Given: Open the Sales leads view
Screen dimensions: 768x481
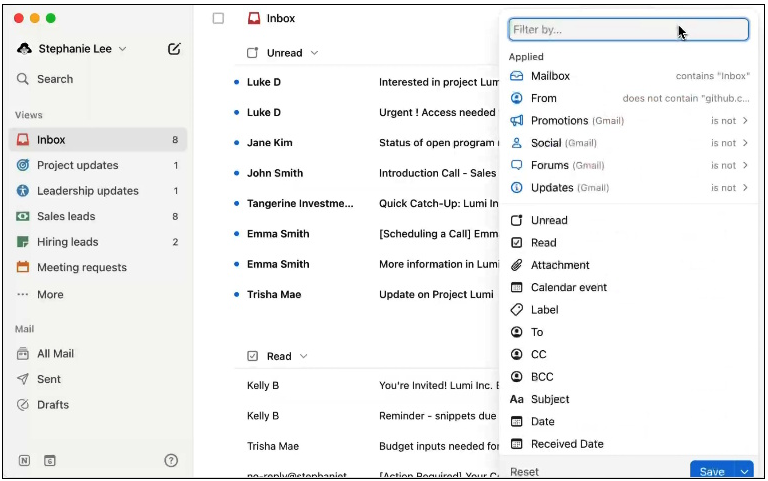Looking at the screenshot, I should click(66, 216).
